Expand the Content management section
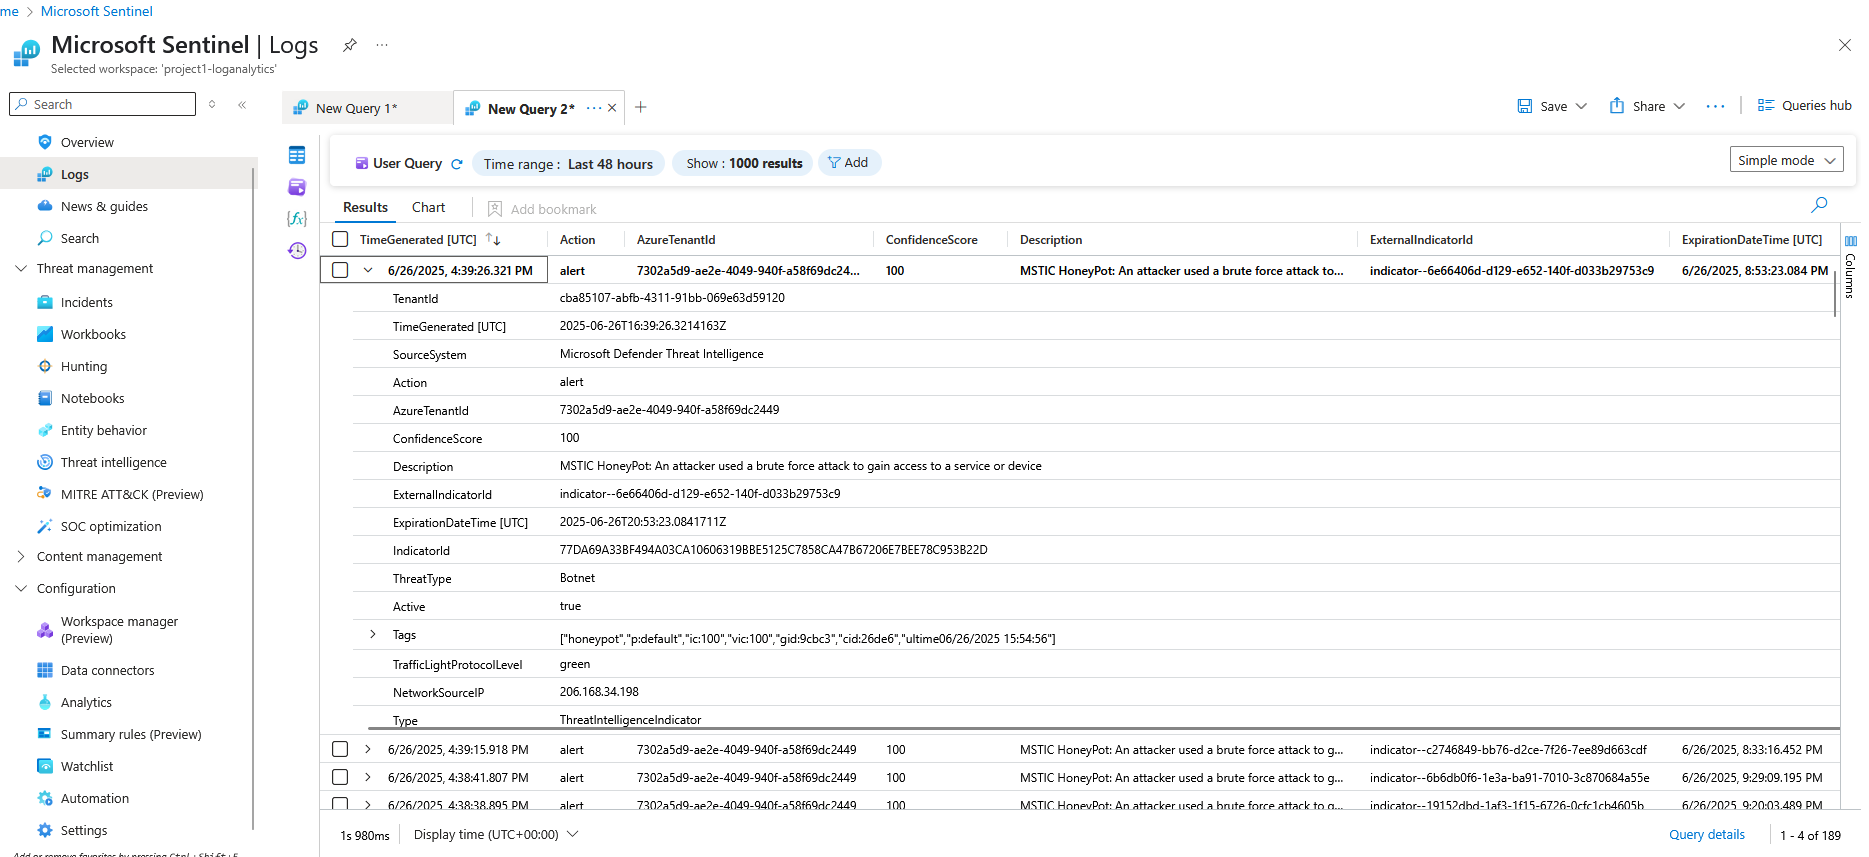Viewport: 1869px width, 857px height. point(21,556)
